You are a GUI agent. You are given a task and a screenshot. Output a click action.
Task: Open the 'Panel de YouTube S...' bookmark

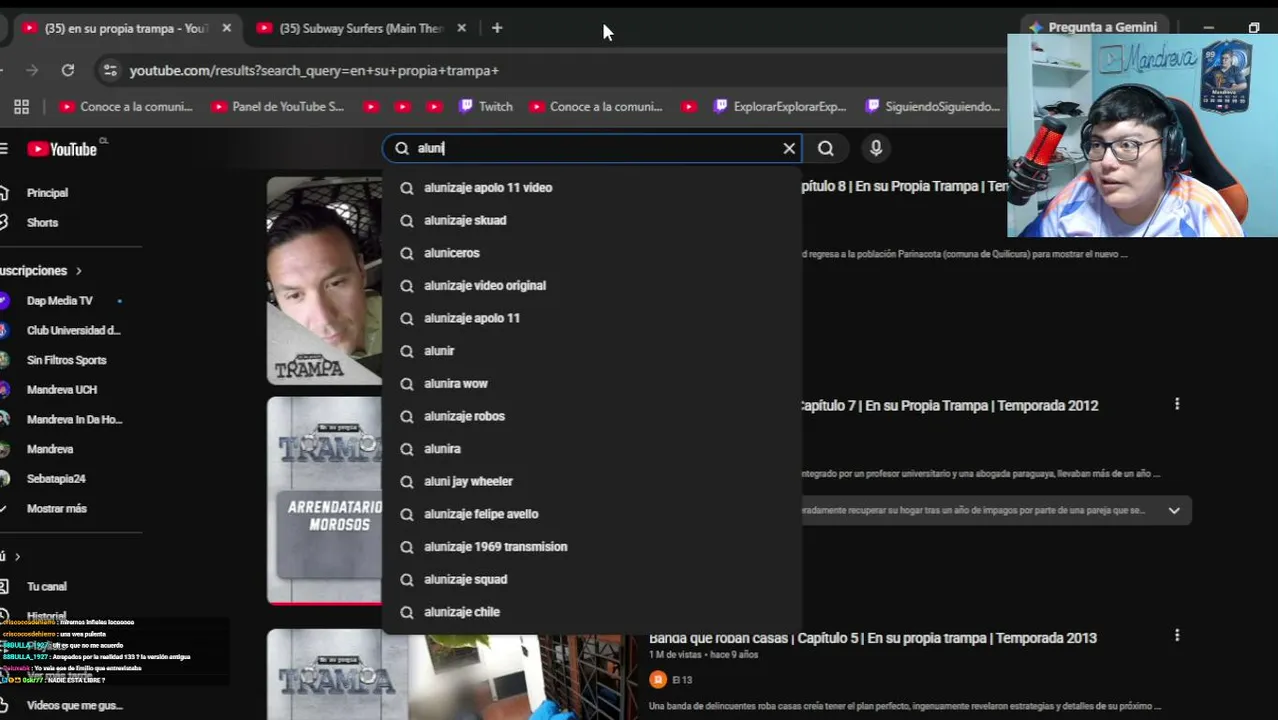click(x=278, y=106)
